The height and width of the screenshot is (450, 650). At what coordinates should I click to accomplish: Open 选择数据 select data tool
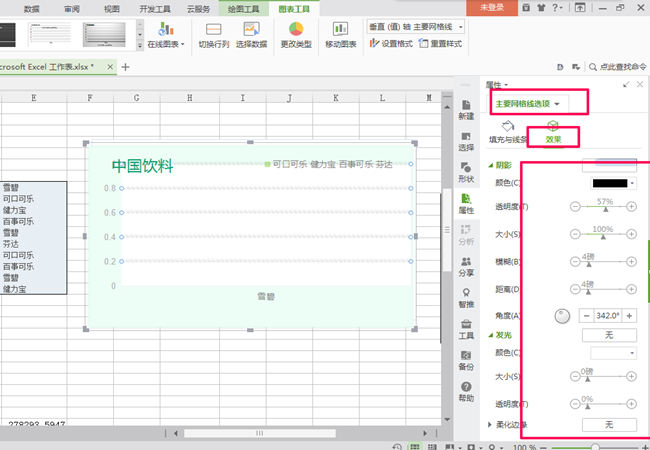point(251,36)
